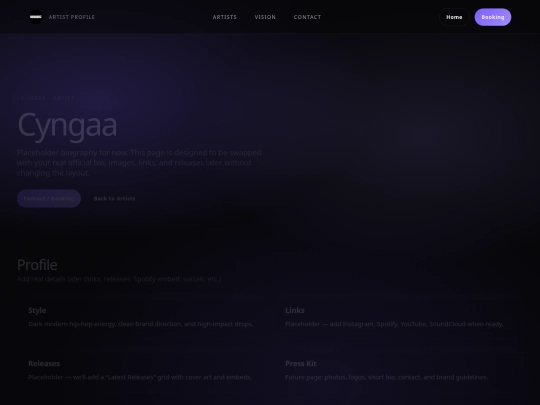Click the 'Add real details later' subtitle
Image resolution: width=540 pixels, height=405 pixels.
(119, 279)
